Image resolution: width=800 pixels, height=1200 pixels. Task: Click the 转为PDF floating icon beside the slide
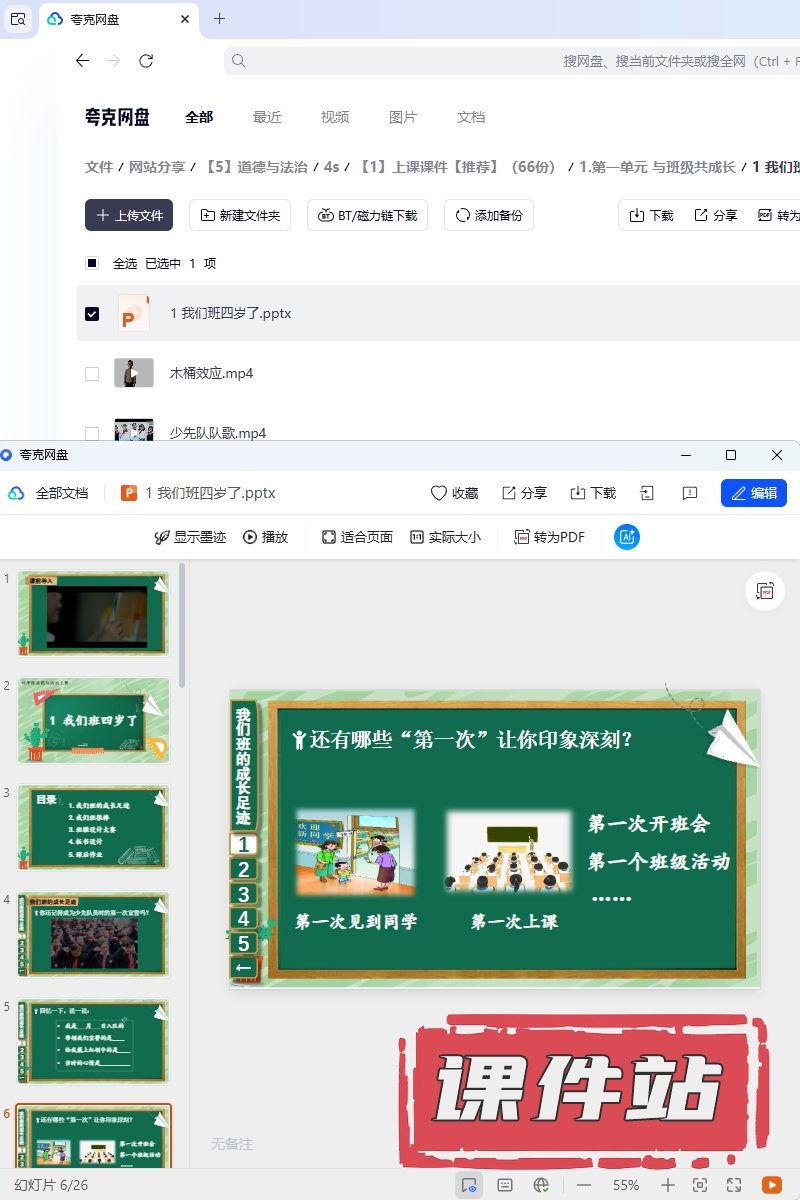(765, 591)
